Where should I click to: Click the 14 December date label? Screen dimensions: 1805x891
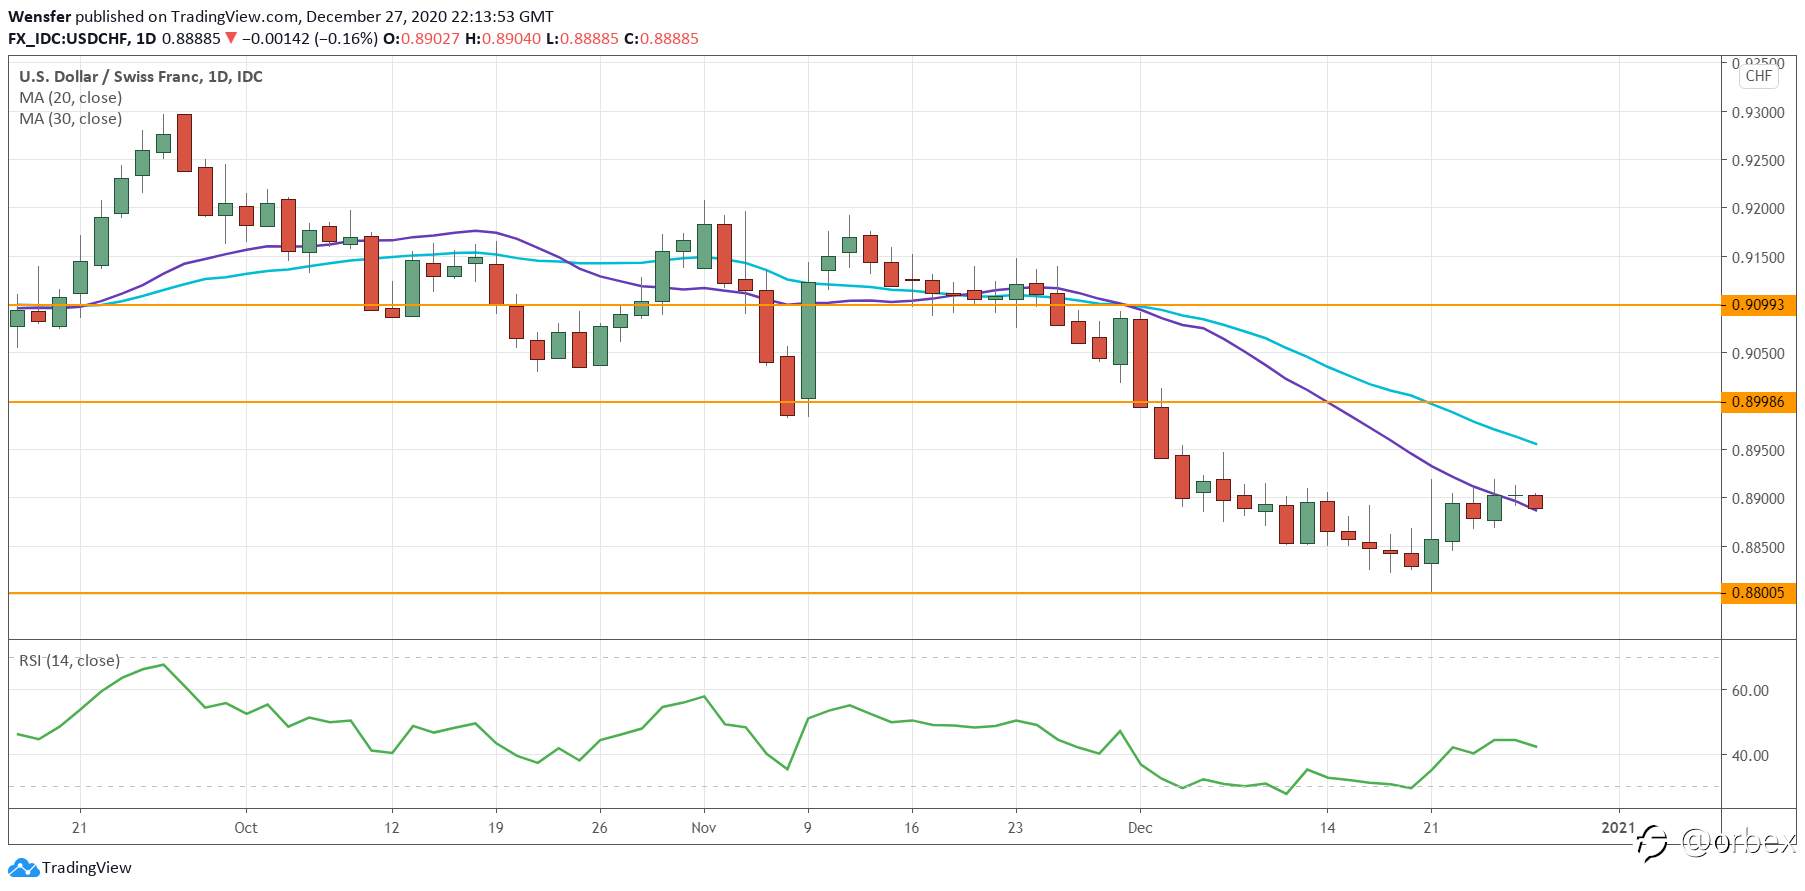coord(1327,828)
